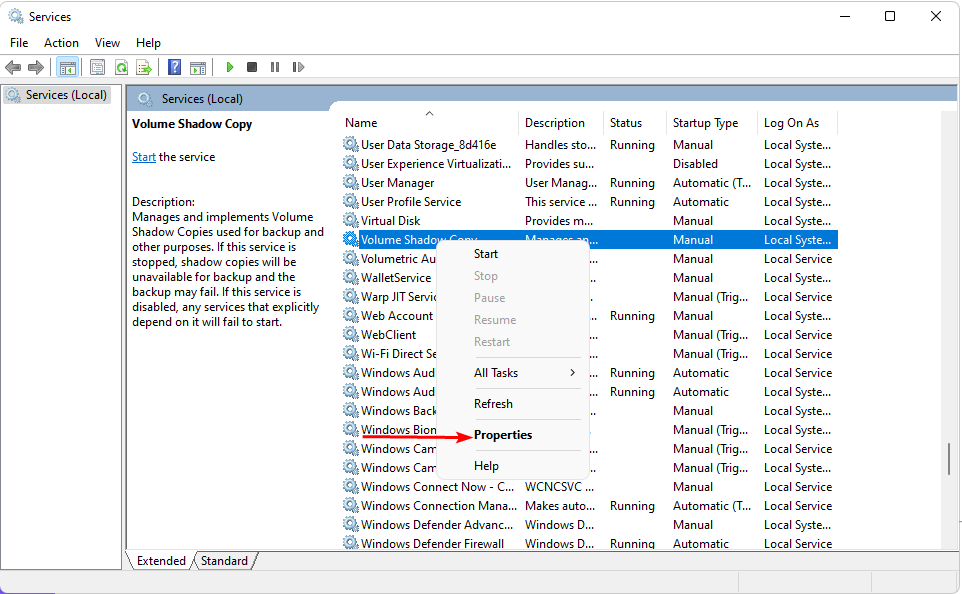Sort by the Status column header
Screen dimensions: 962x594
click(635, 123)
